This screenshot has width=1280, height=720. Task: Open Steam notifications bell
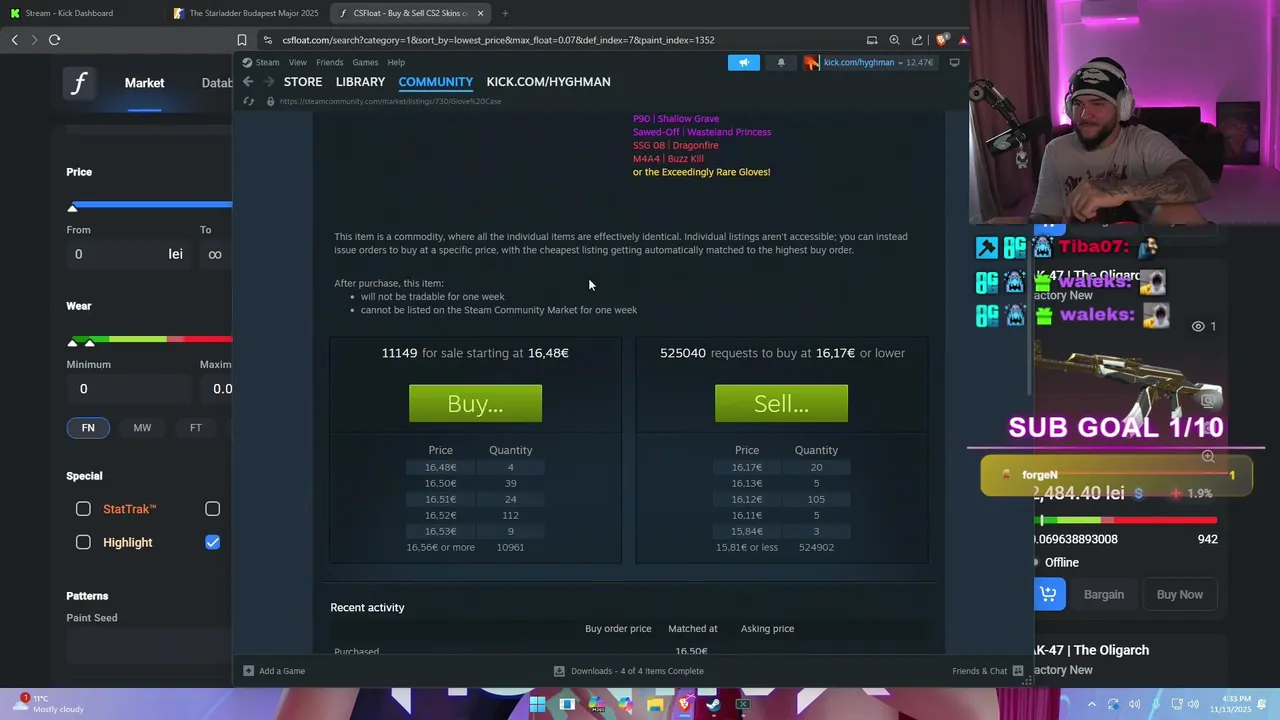click(781, 62)
